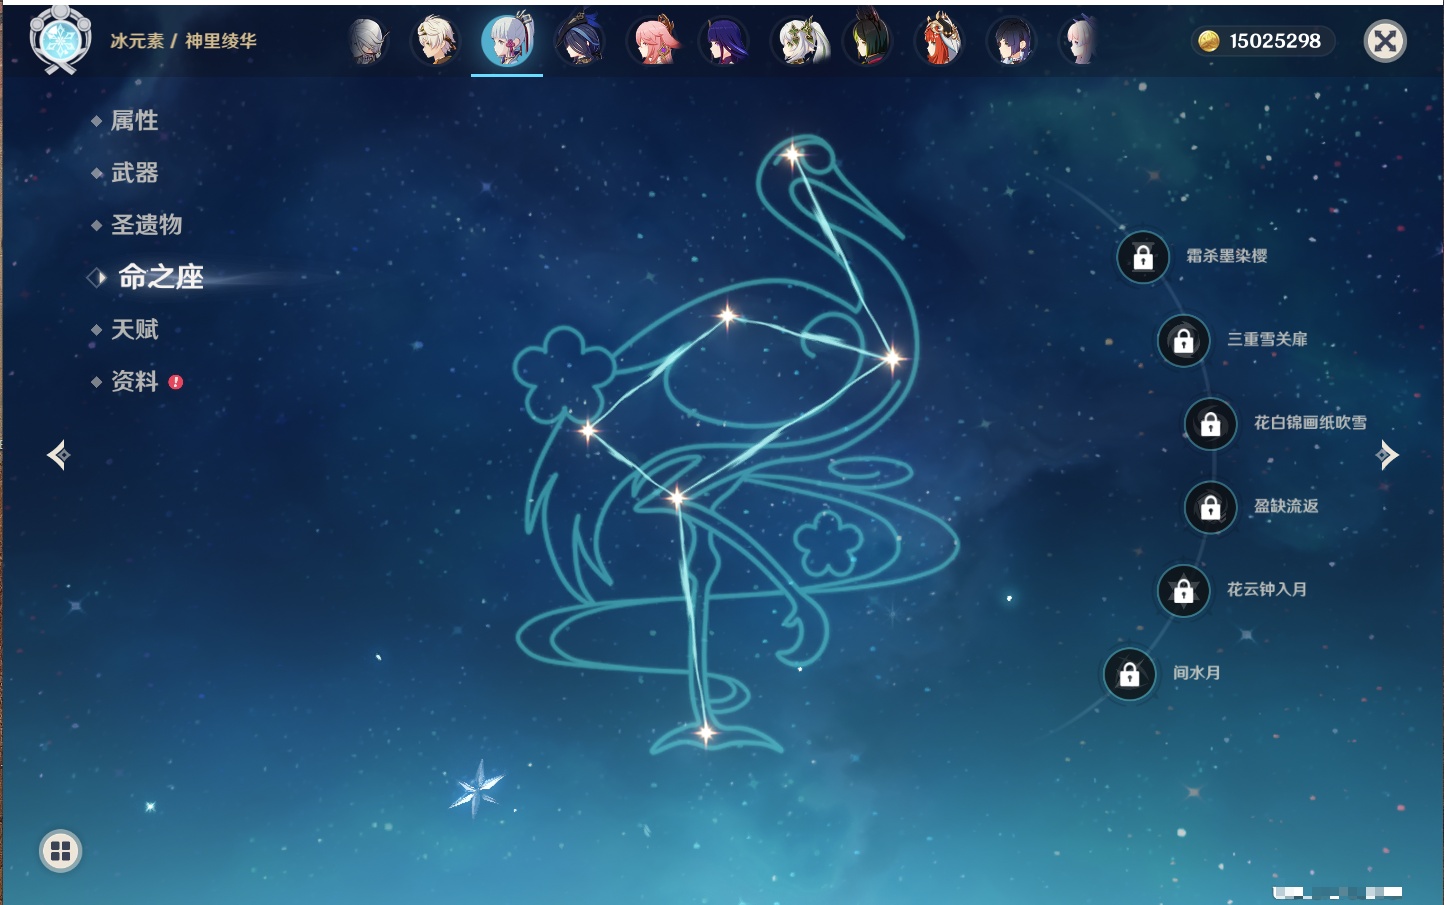
Task: Click the 三重雪关扉 constellation label
Action: (x=1267, y=339)
